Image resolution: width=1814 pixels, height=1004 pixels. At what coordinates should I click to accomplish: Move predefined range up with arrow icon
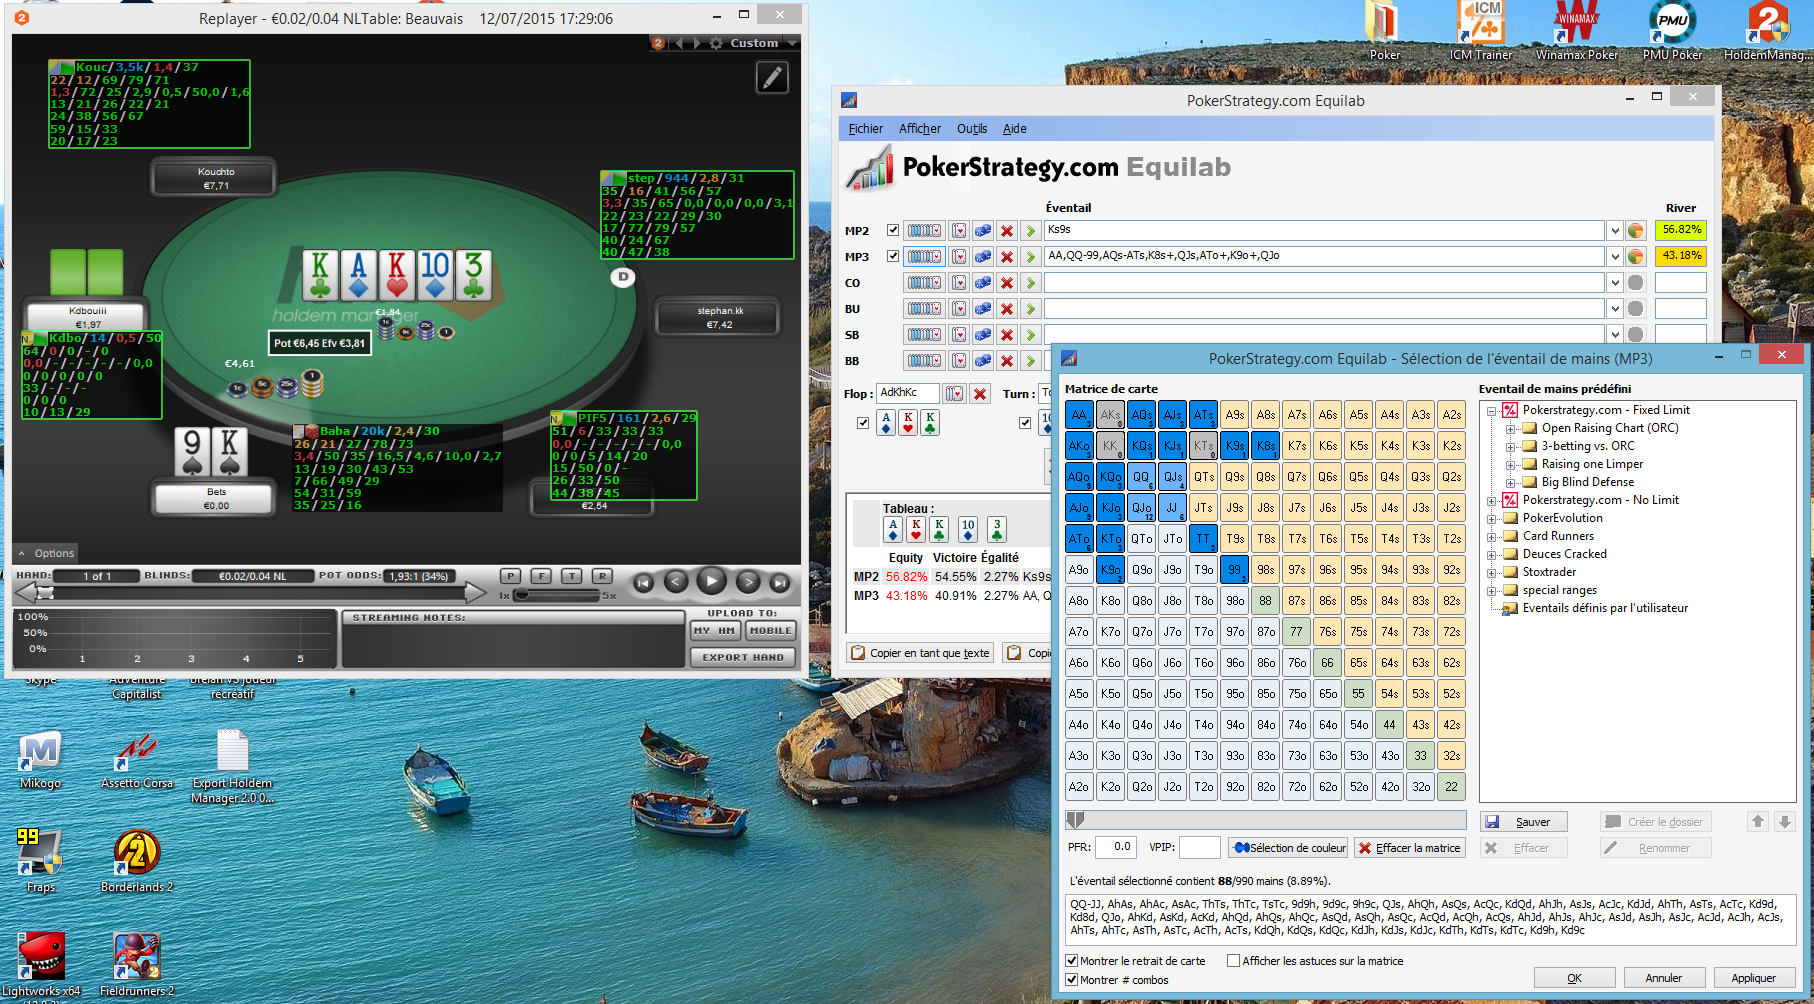pos(1758,822)
